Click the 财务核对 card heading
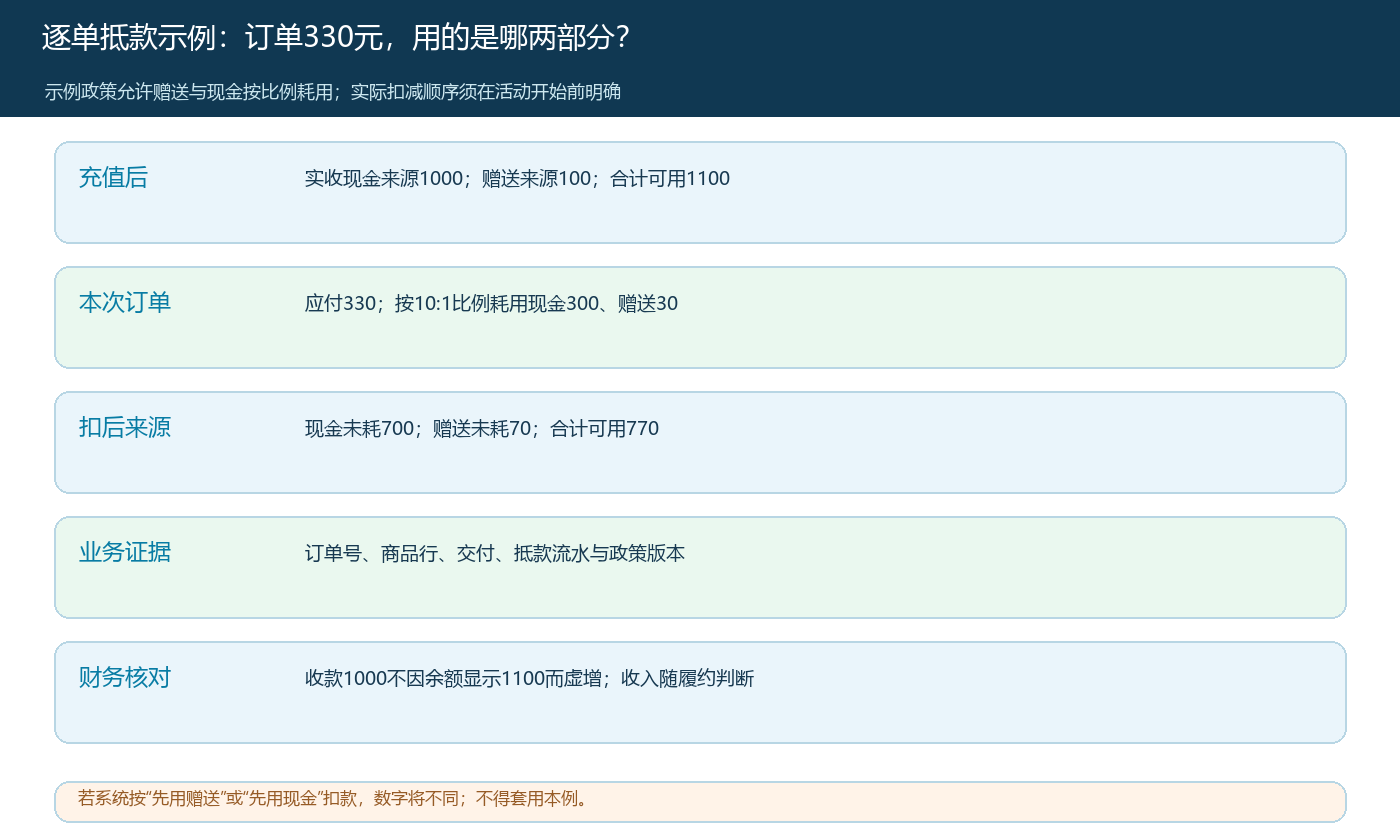This screenshot has width=1400, height=840. pos(125,678)
